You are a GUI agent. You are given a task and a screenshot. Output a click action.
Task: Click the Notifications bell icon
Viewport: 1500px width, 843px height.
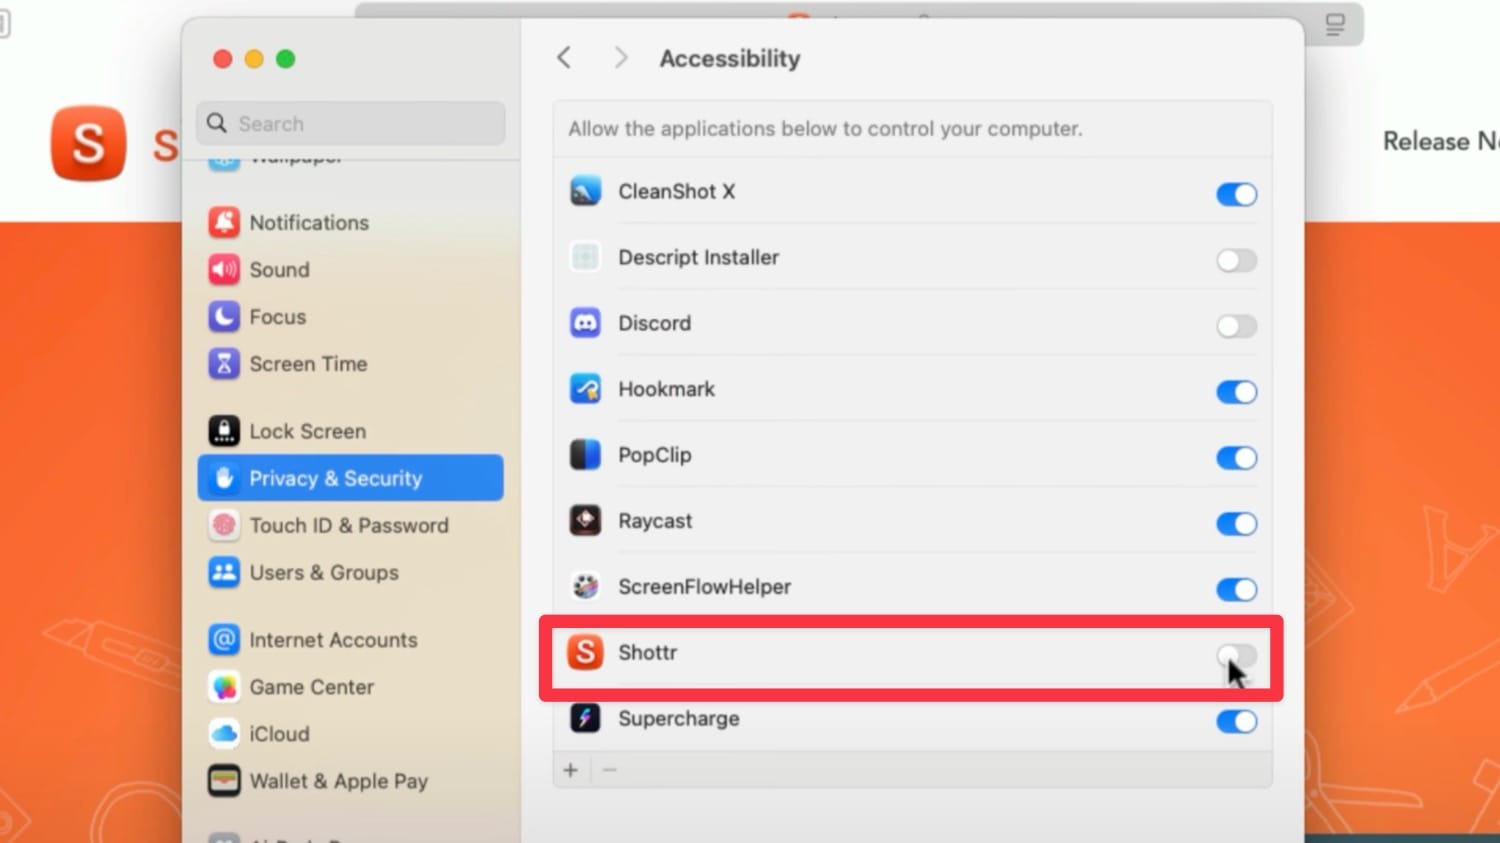click(x=223, y=222)
